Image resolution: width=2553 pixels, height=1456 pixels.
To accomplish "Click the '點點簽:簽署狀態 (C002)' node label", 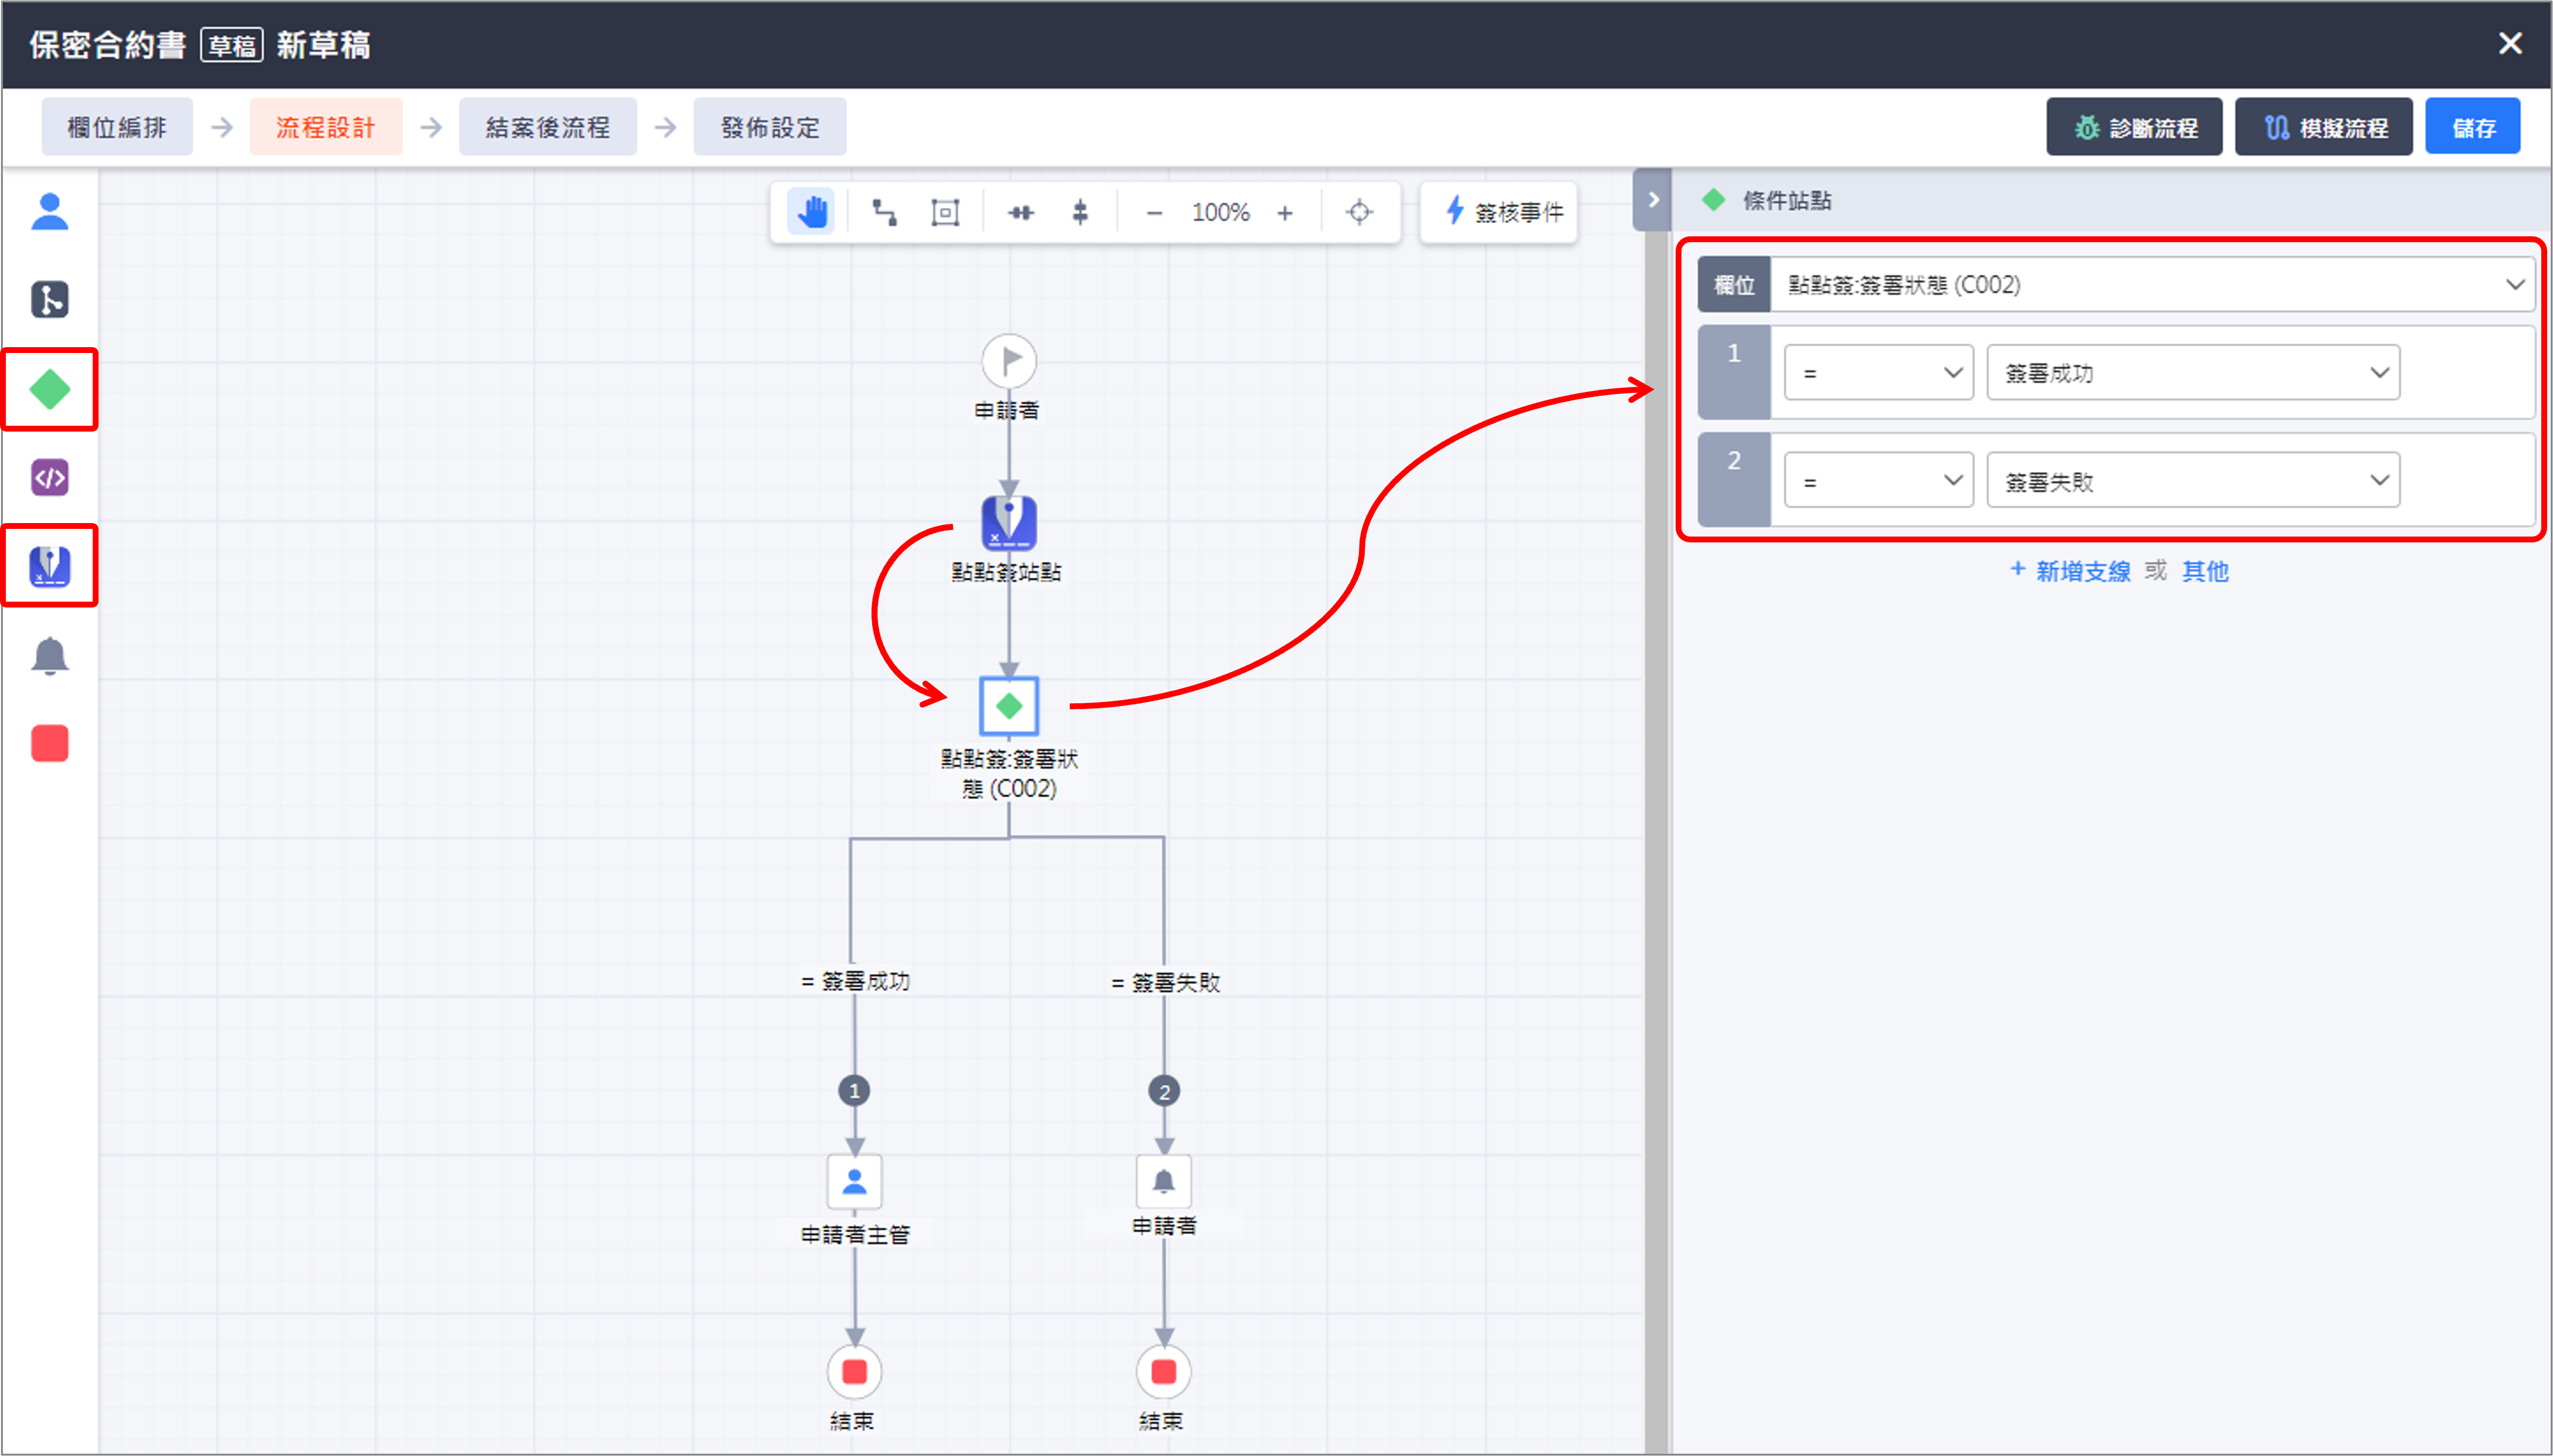I will pos(1009,773).
